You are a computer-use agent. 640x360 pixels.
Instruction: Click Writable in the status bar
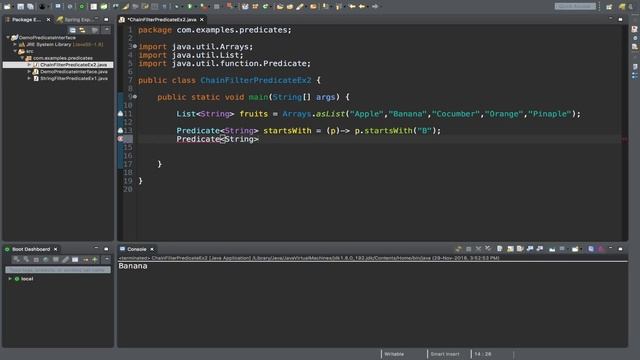[x=394, y=354]
